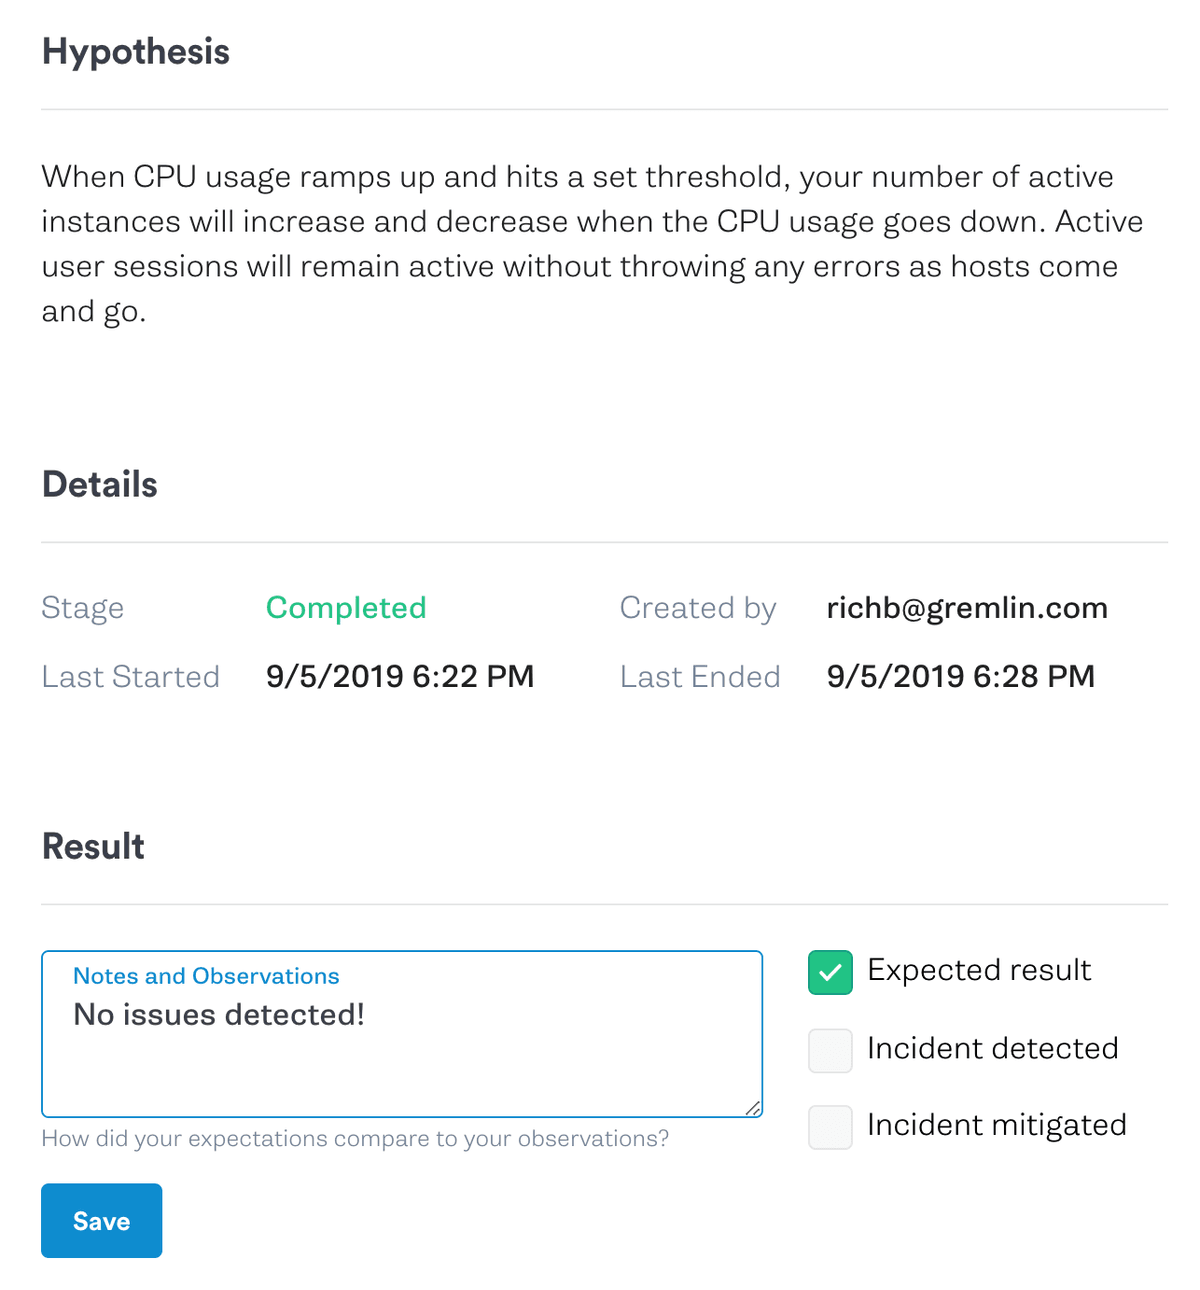Focus the Notes and Observations text area

(402, 1034)
